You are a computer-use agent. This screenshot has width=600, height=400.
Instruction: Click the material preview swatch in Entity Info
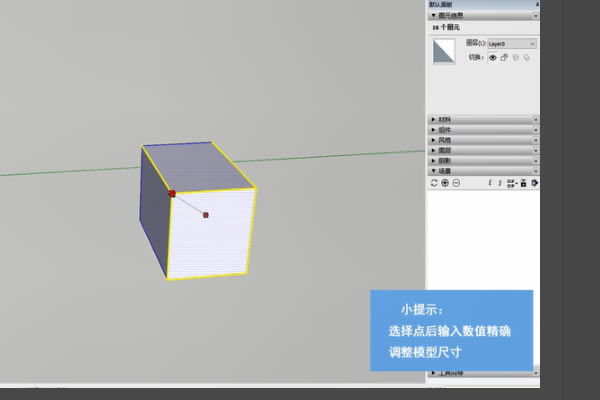click(x=444, y=51)
